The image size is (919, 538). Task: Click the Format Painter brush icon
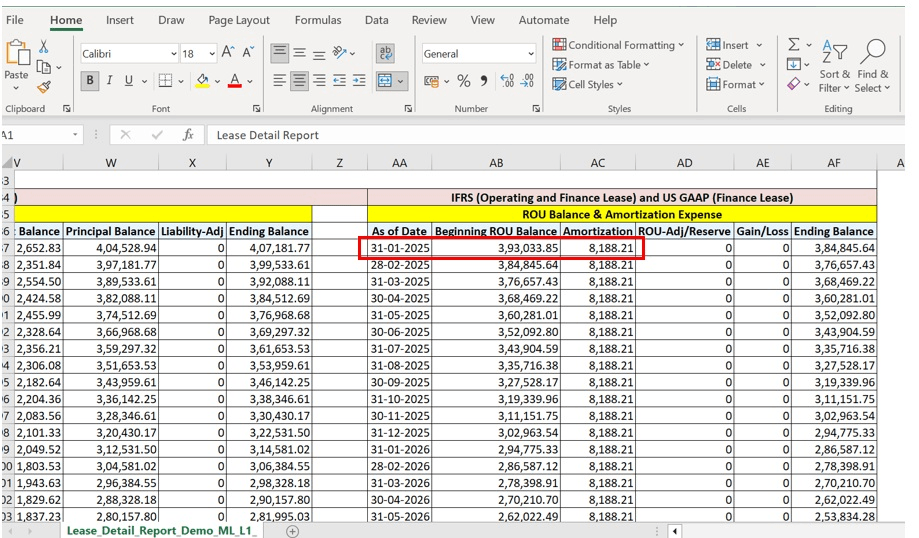point(44,88)
